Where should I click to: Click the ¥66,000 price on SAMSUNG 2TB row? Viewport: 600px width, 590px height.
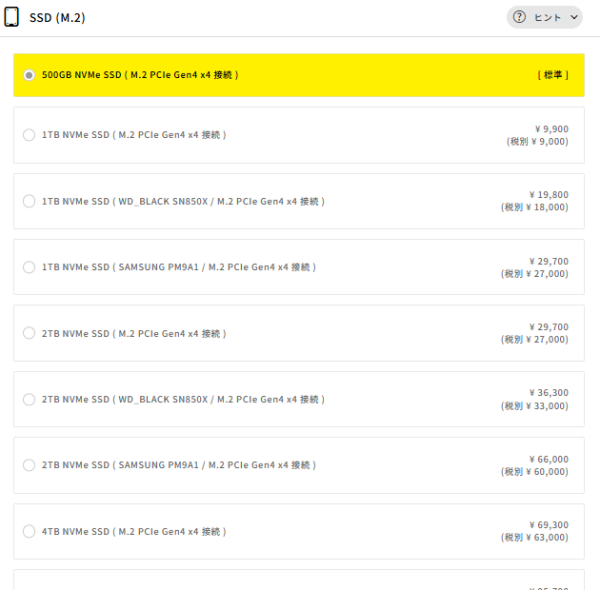coord(548,459)
